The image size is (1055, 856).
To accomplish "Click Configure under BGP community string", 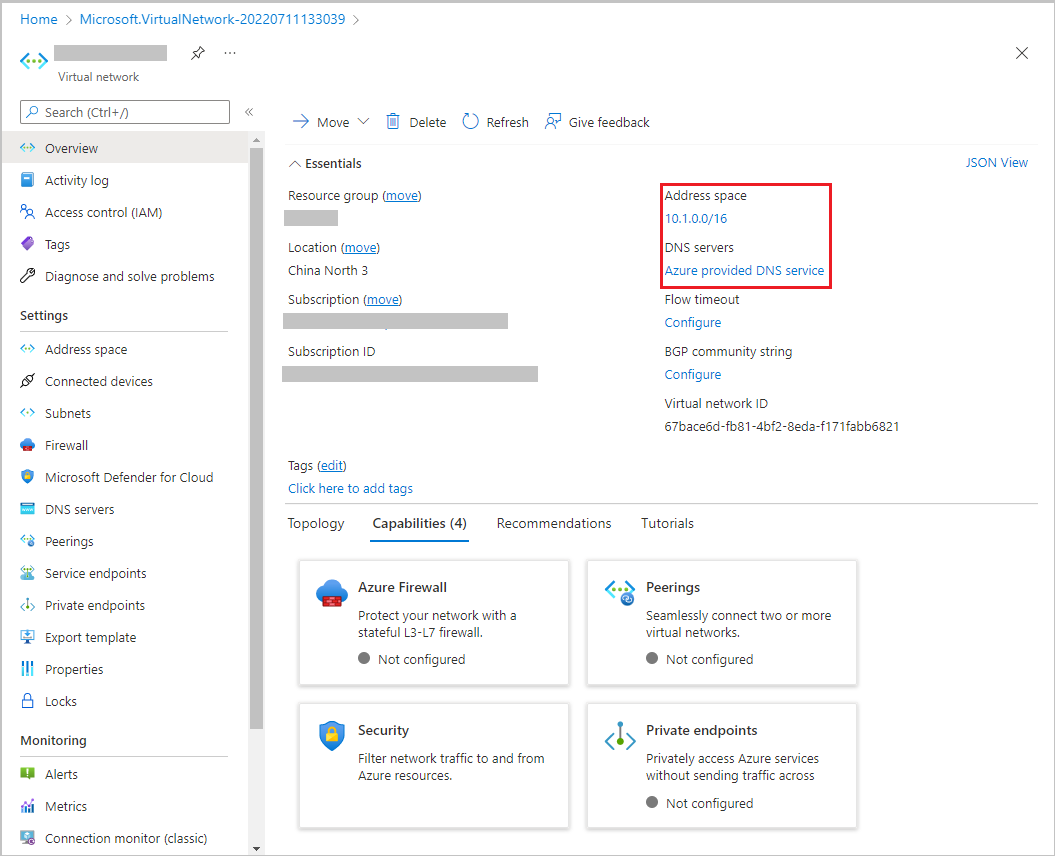I will [x=692, y=374].
